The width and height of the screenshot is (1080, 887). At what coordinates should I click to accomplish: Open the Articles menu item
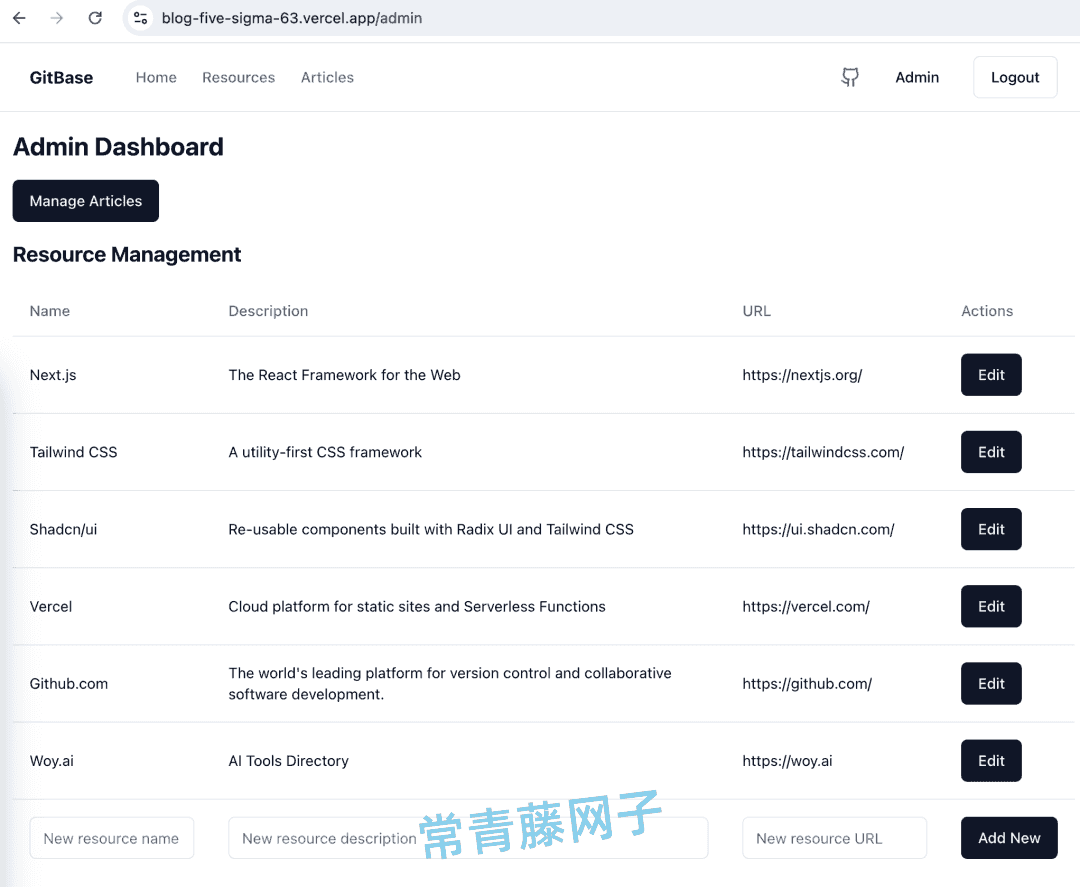(x=327, y=77)
